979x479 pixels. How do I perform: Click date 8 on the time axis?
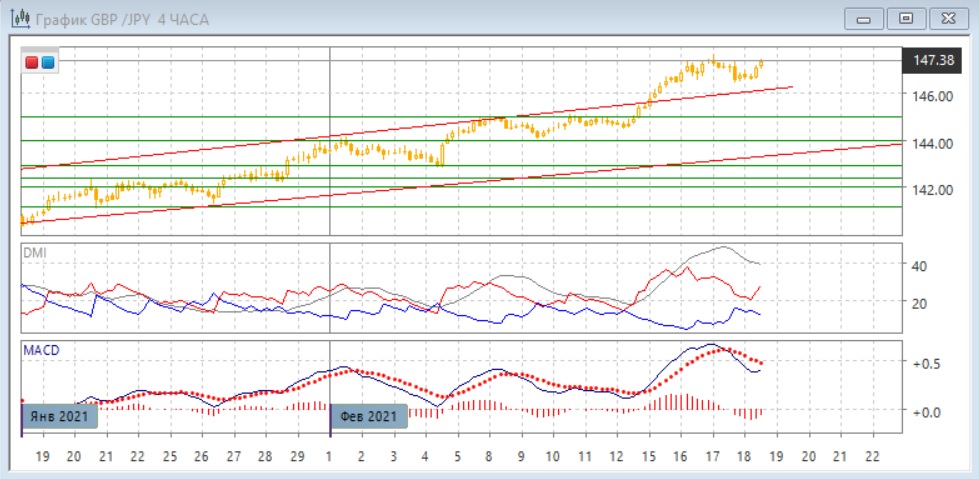tap(488, 456)
